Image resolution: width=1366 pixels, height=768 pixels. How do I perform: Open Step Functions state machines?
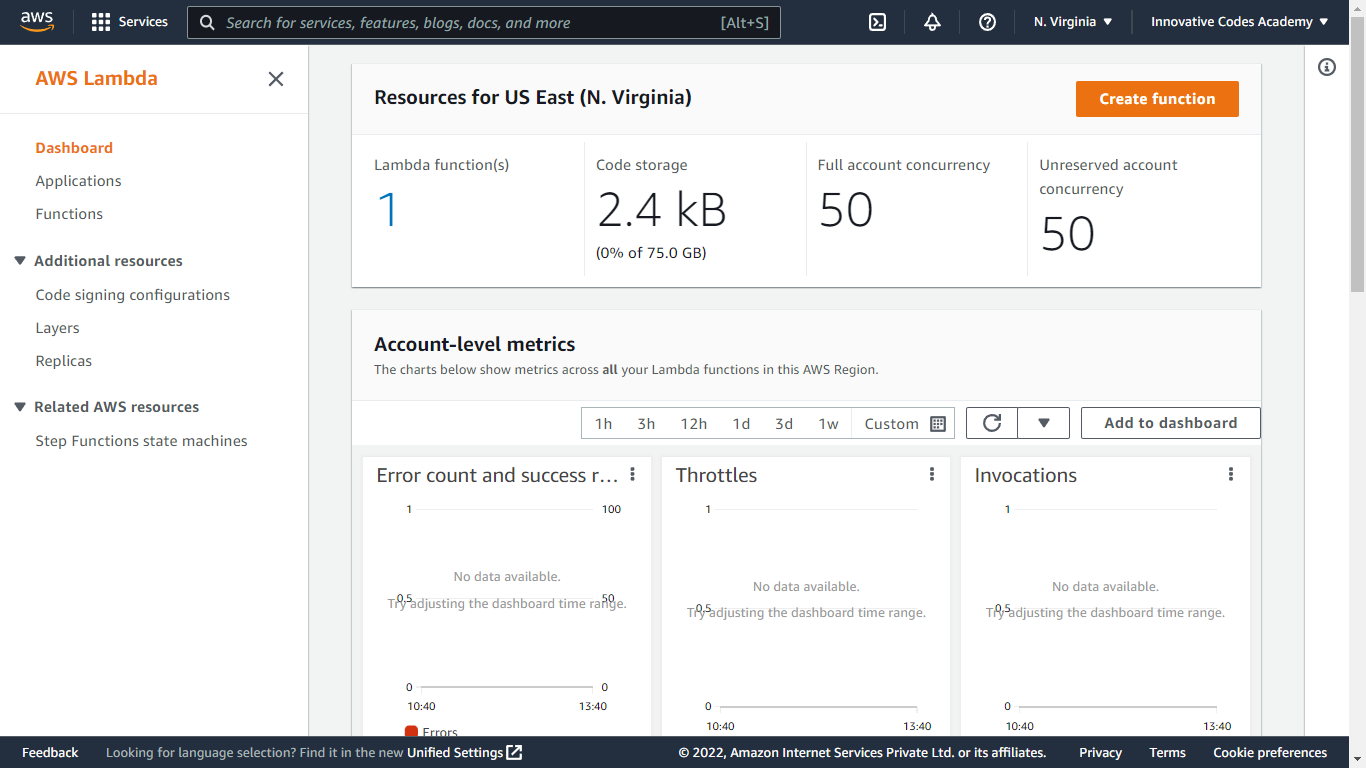click(x=141, y=441)
